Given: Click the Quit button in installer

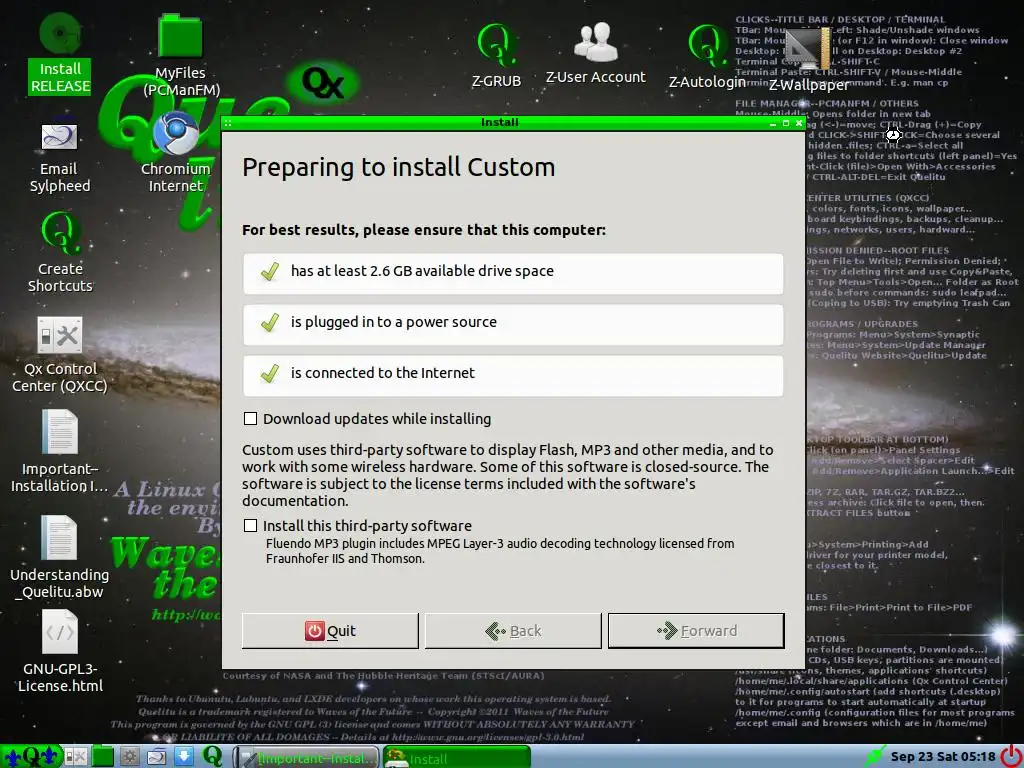Looking at the screenshot, I should click(x=330, y=631).
